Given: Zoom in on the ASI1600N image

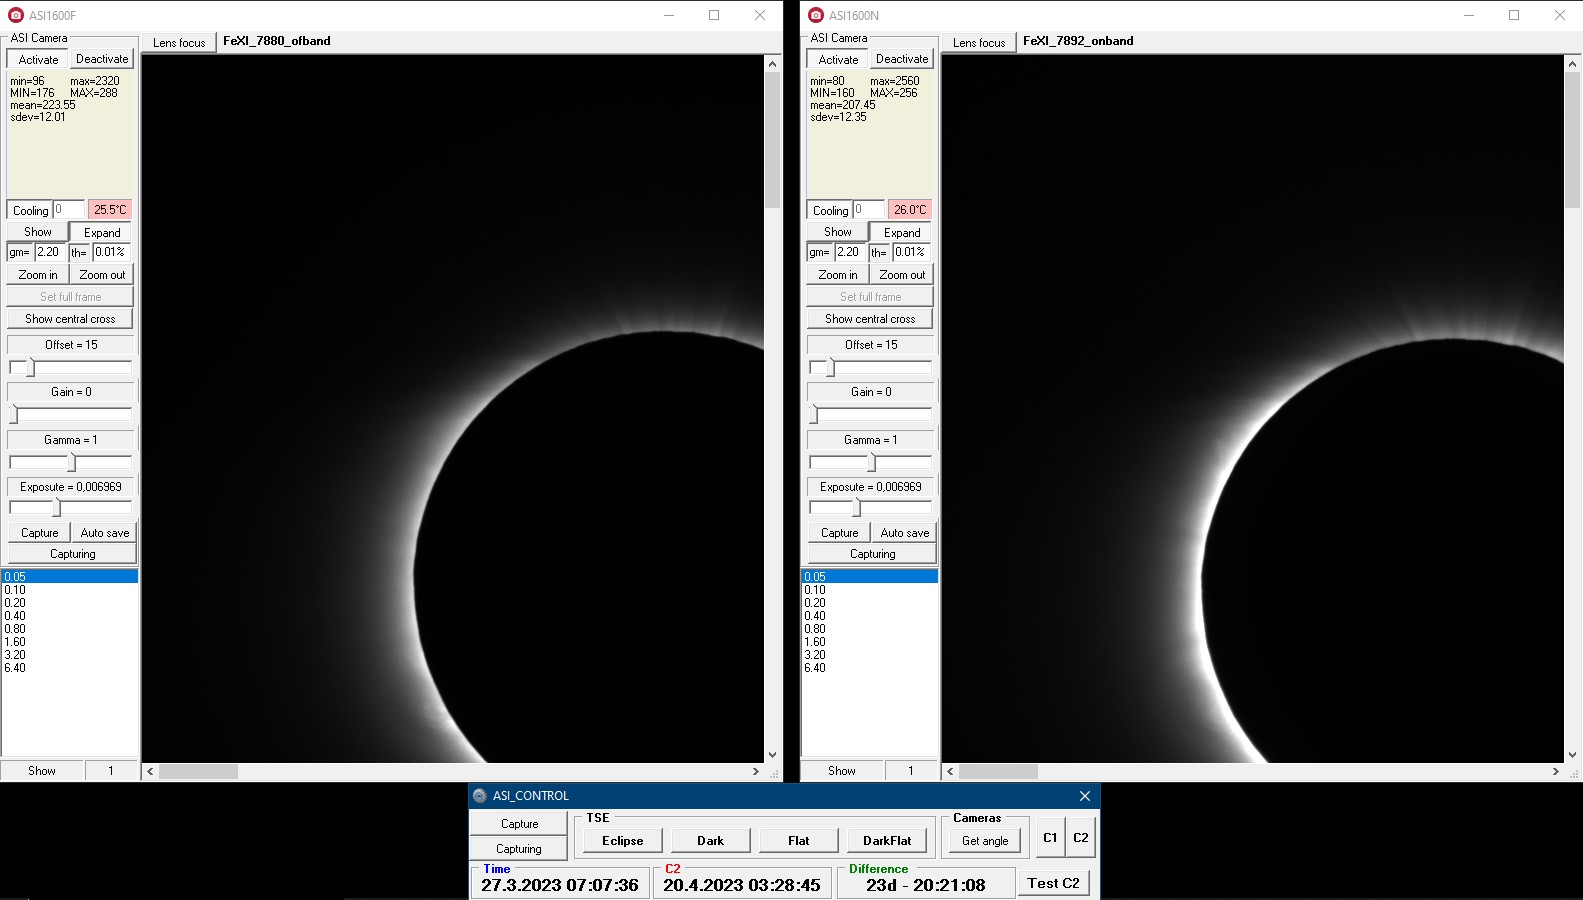Looking at the screenshot, I should [x=838, y=275].
